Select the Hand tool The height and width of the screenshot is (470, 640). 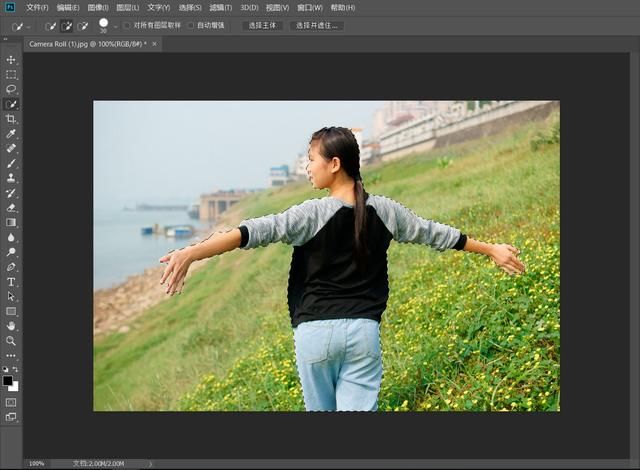pos(11,326)
